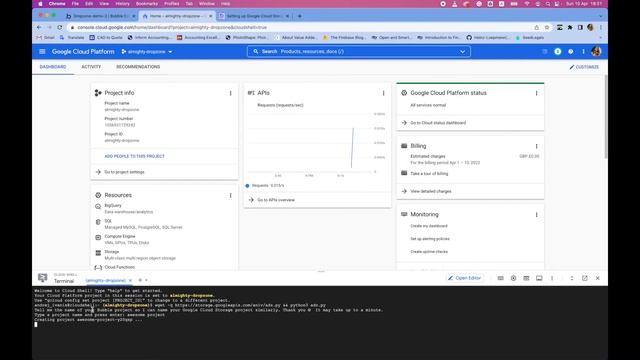
Task: Open Cloud Shell session layout icon
Action: coord(539,278)
